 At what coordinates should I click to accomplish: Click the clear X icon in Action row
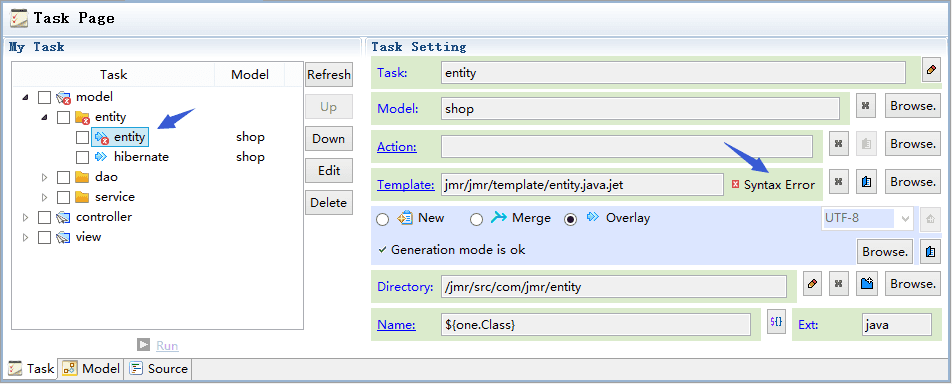[838, 144]
